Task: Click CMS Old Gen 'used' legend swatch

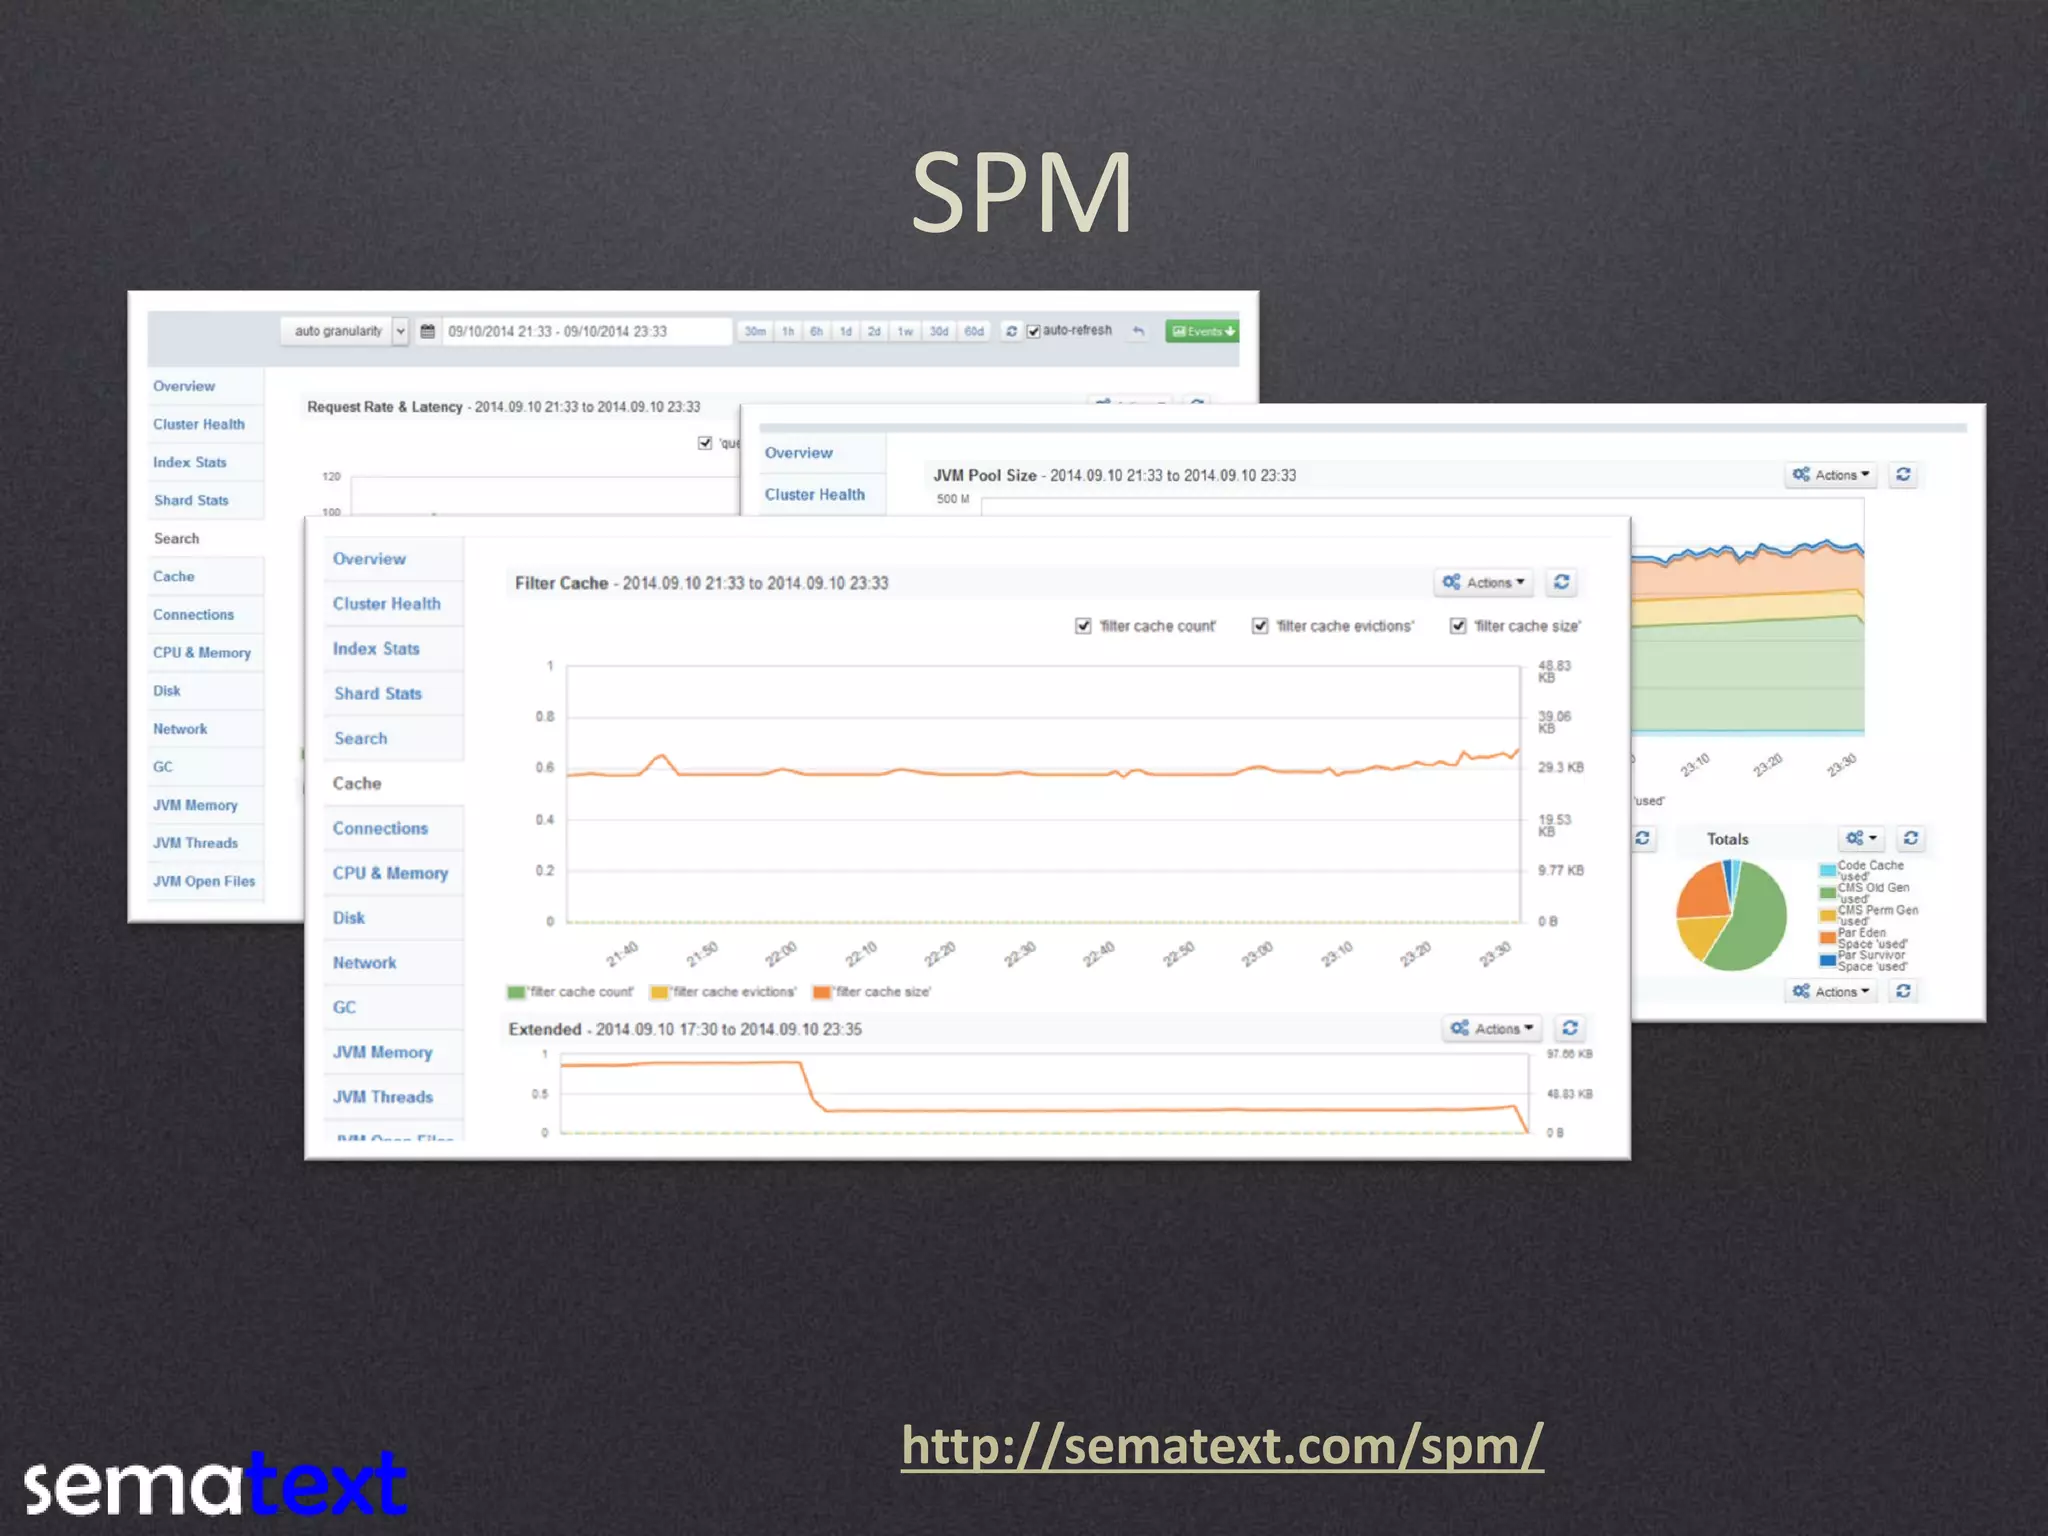Action: tap(1827, 892)
